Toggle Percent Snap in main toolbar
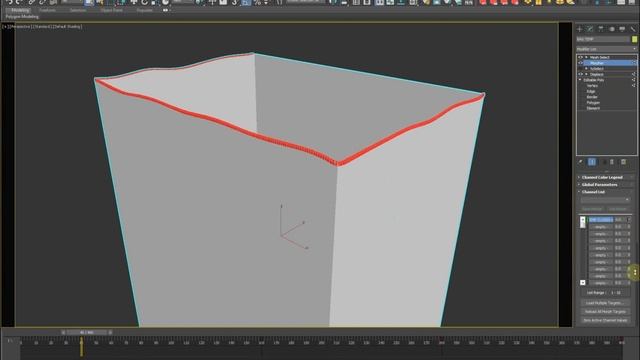The width and height of the screenshot is (640, 360). tap(257, 2)
